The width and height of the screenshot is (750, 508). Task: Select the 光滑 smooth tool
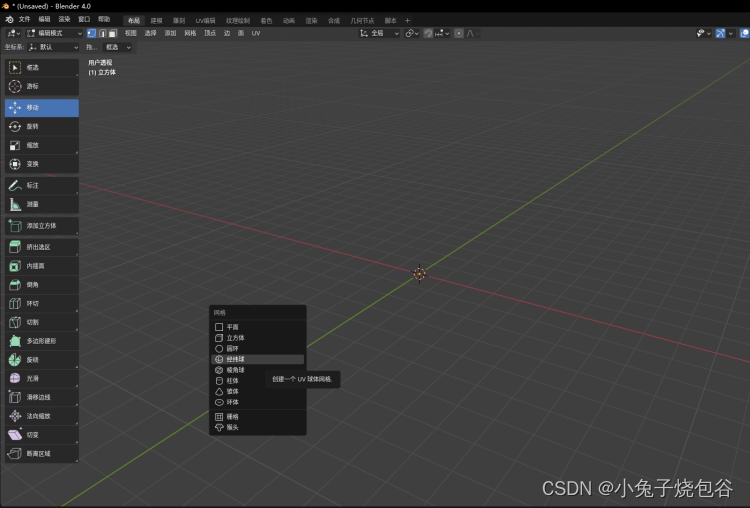click(42, 378)
